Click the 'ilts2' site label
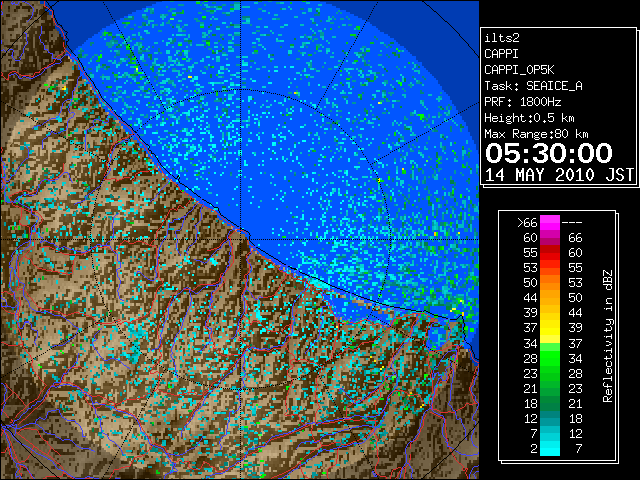The image size is (640, 480). 502,38
